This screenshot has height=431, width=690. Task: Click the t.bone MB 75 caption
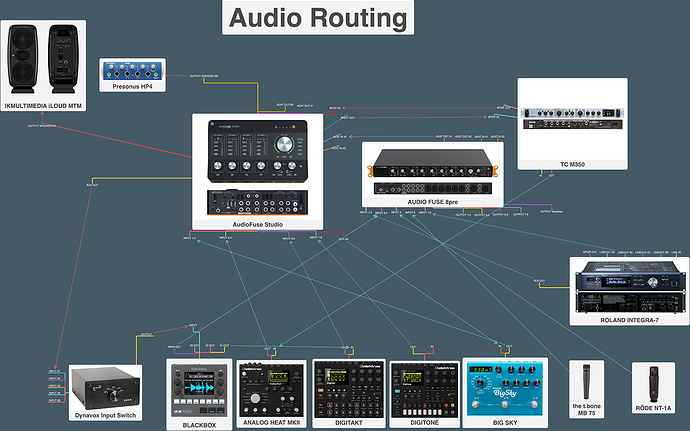pos(587,409)
